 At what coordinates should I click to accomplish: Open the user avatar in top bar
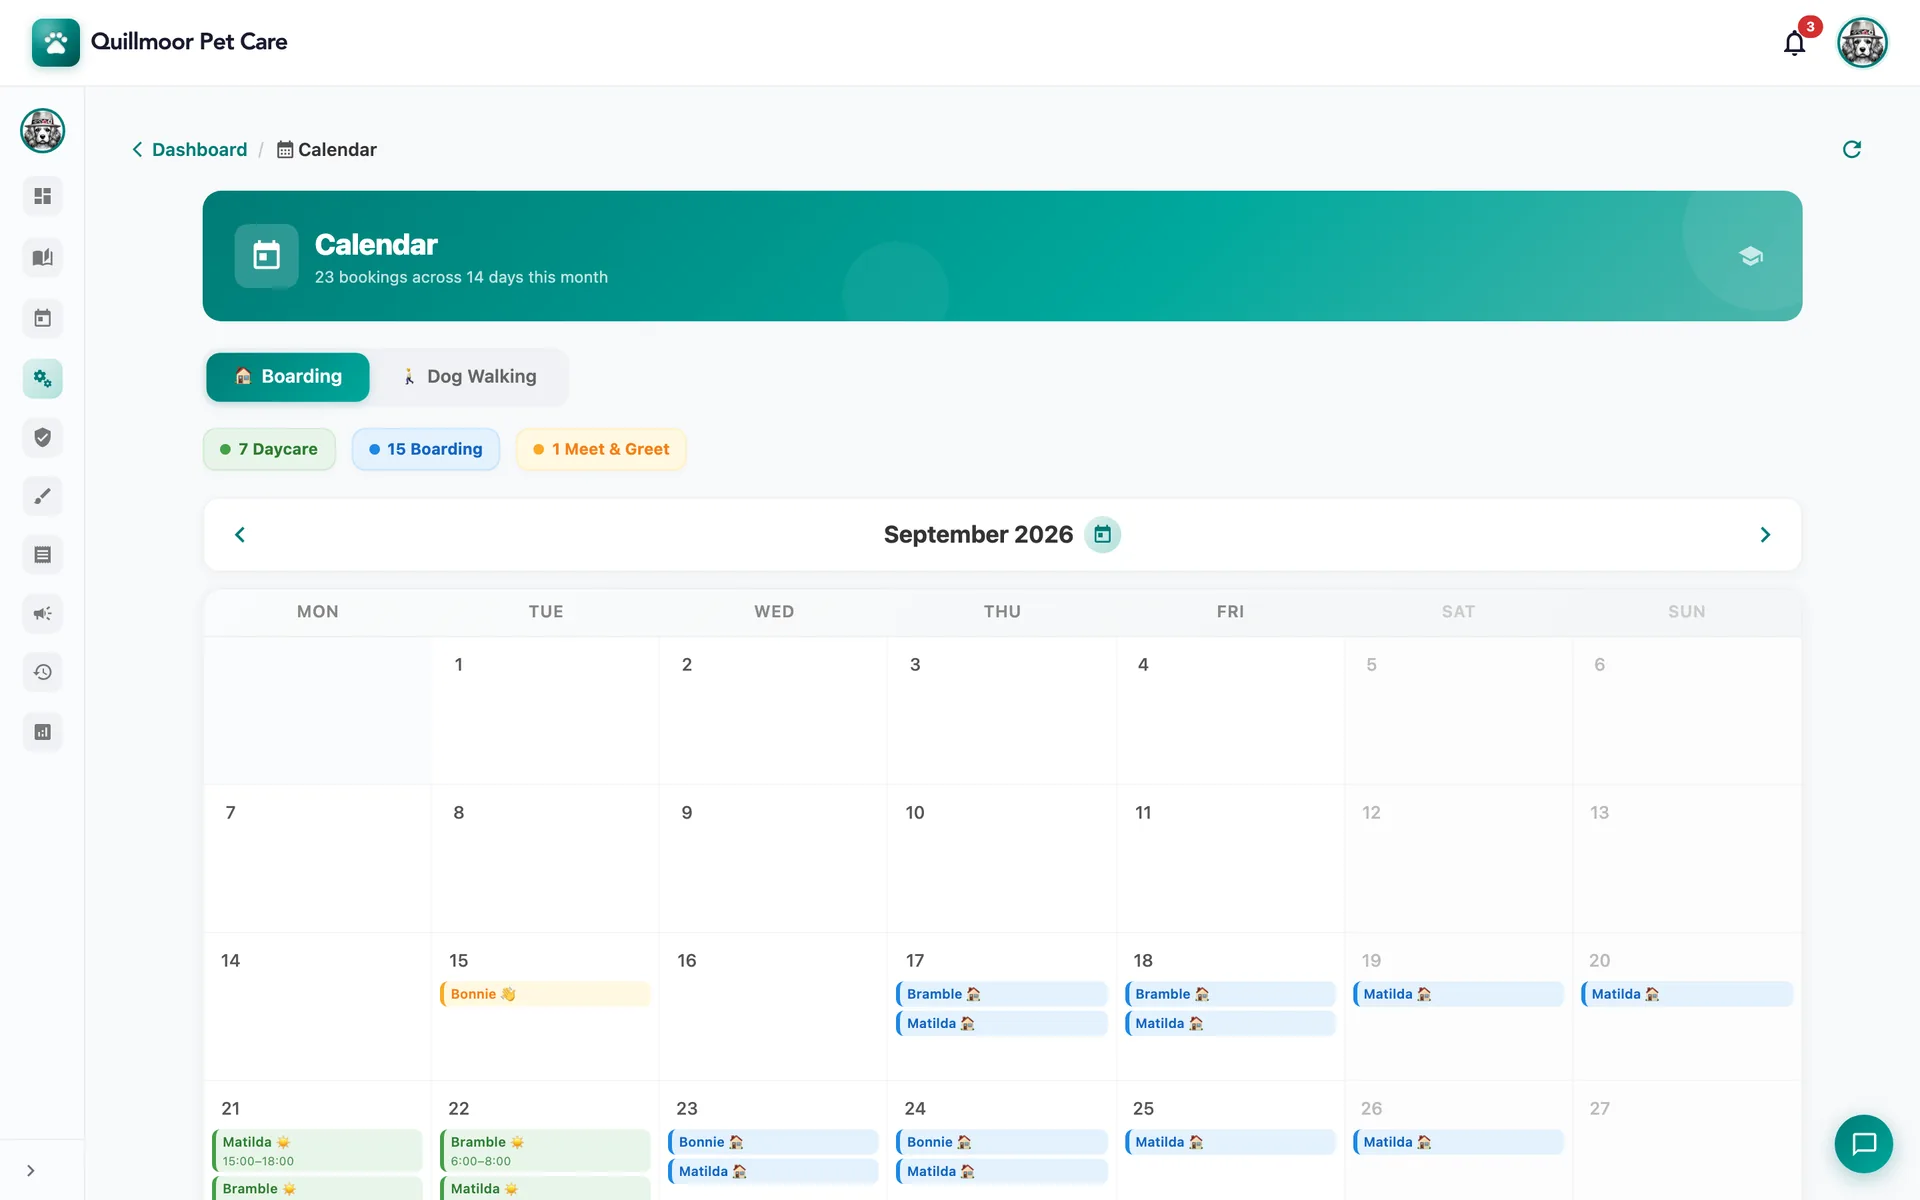point(1862,43)
